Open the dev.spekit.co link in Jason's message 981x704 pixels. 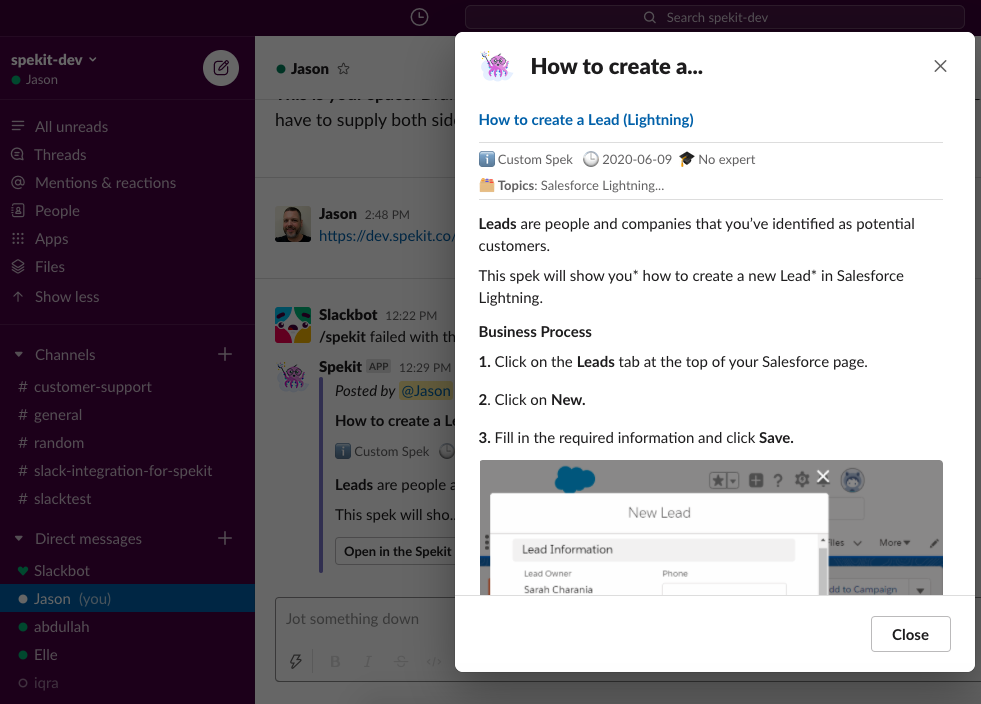click(x=387, y=236)
